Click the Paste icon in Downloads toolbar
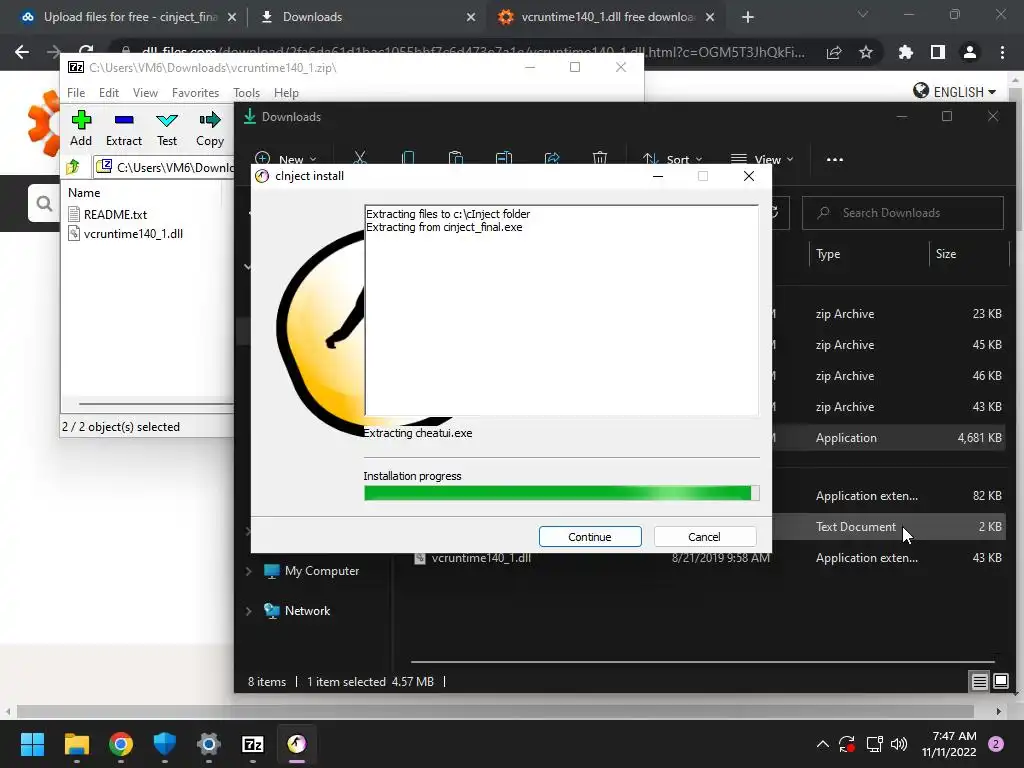This screenshot has height=768, width=1024. coord(456,159)
